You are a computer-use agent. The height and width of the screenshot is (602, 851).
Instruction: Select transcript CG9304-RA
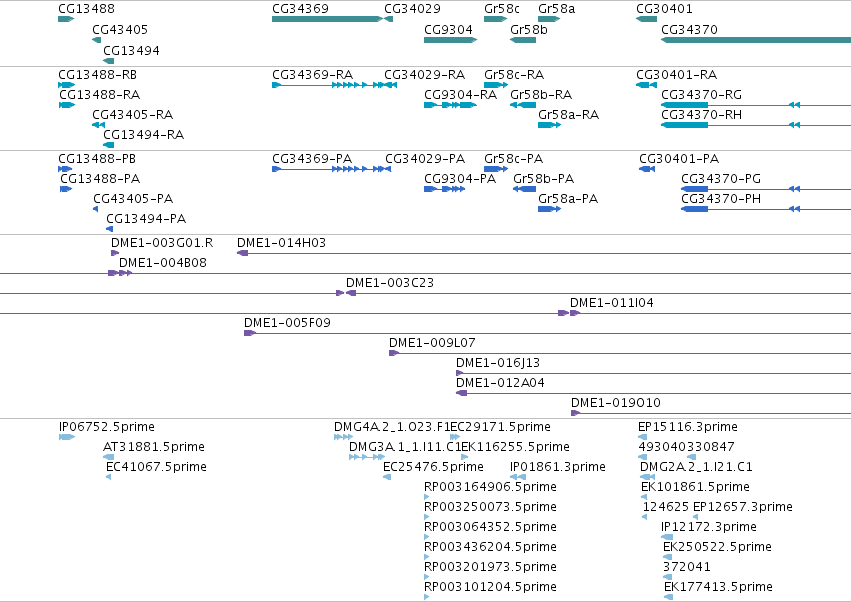tap(461, 95)
